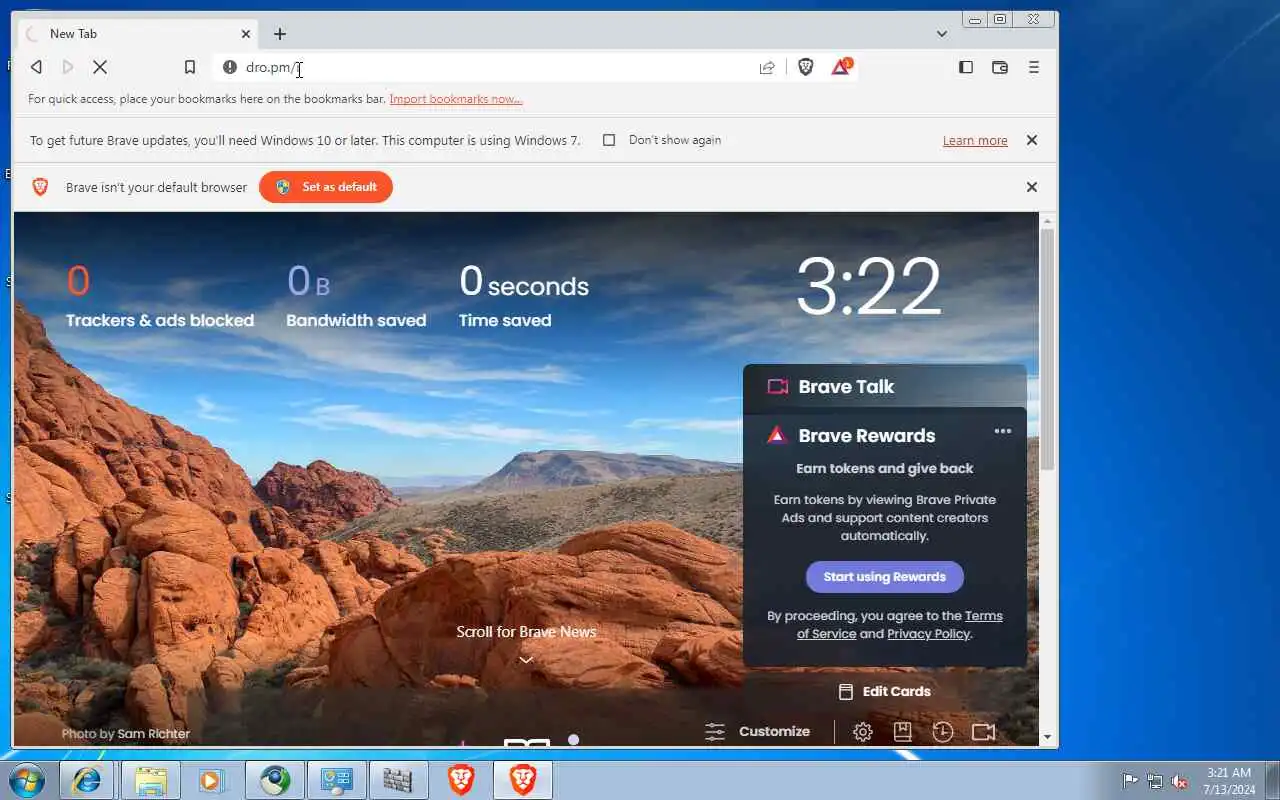Click the Bandwidth saved stat
This screenshot has width=1280, height=800.
click(x=356, y=296)
